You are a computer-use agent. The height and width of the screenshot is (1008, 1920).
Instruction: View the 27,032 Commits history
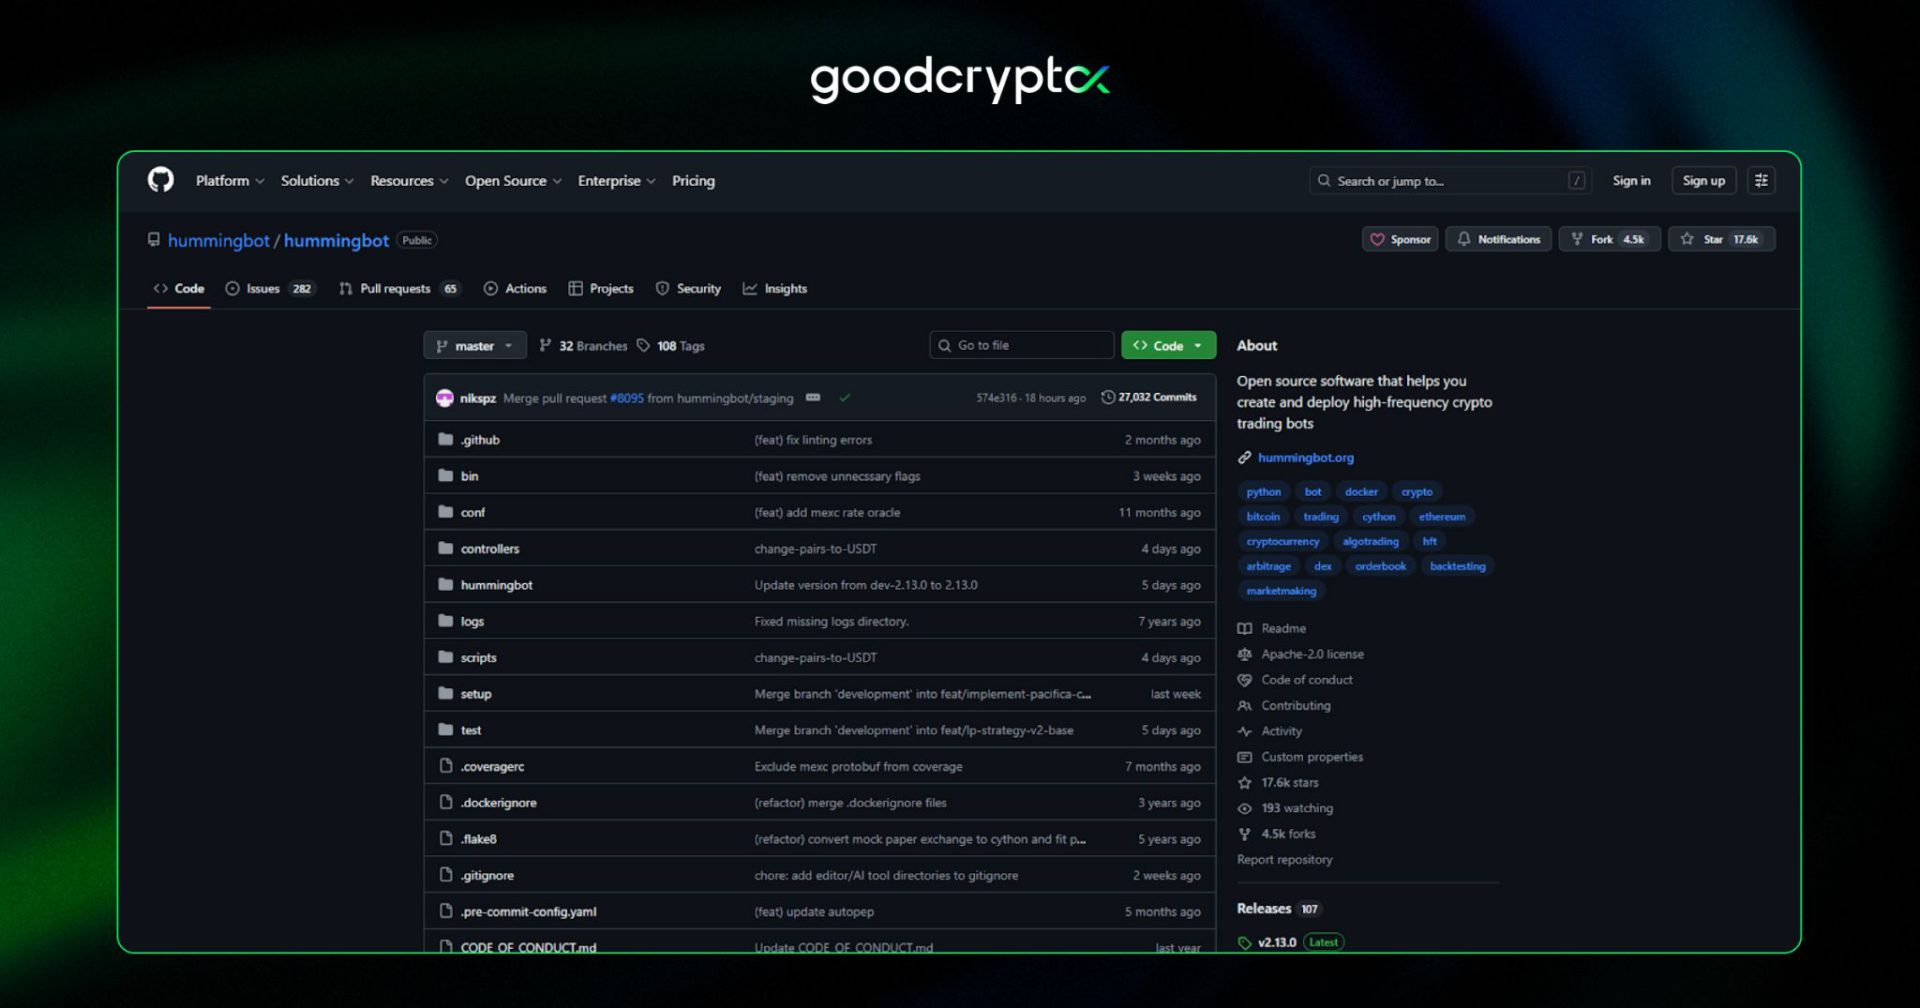[1148, 398]
